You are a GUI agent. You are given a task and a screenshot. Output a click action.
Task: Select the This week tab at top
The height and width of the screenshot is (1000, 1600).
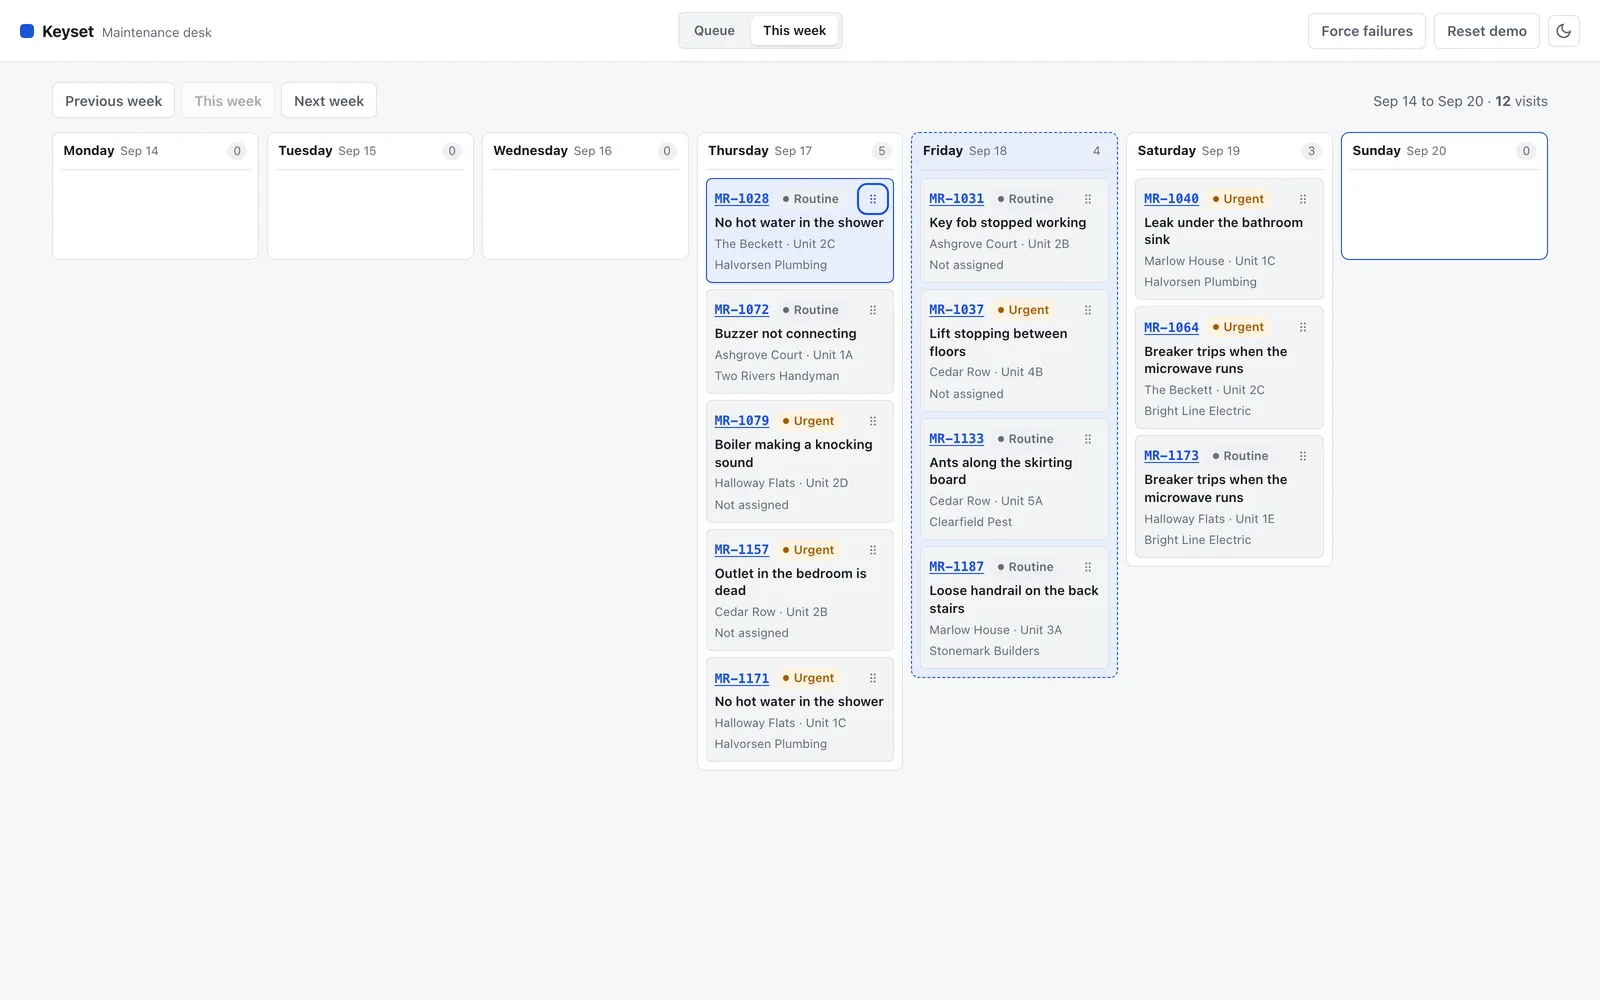click(x=794, y=31)
